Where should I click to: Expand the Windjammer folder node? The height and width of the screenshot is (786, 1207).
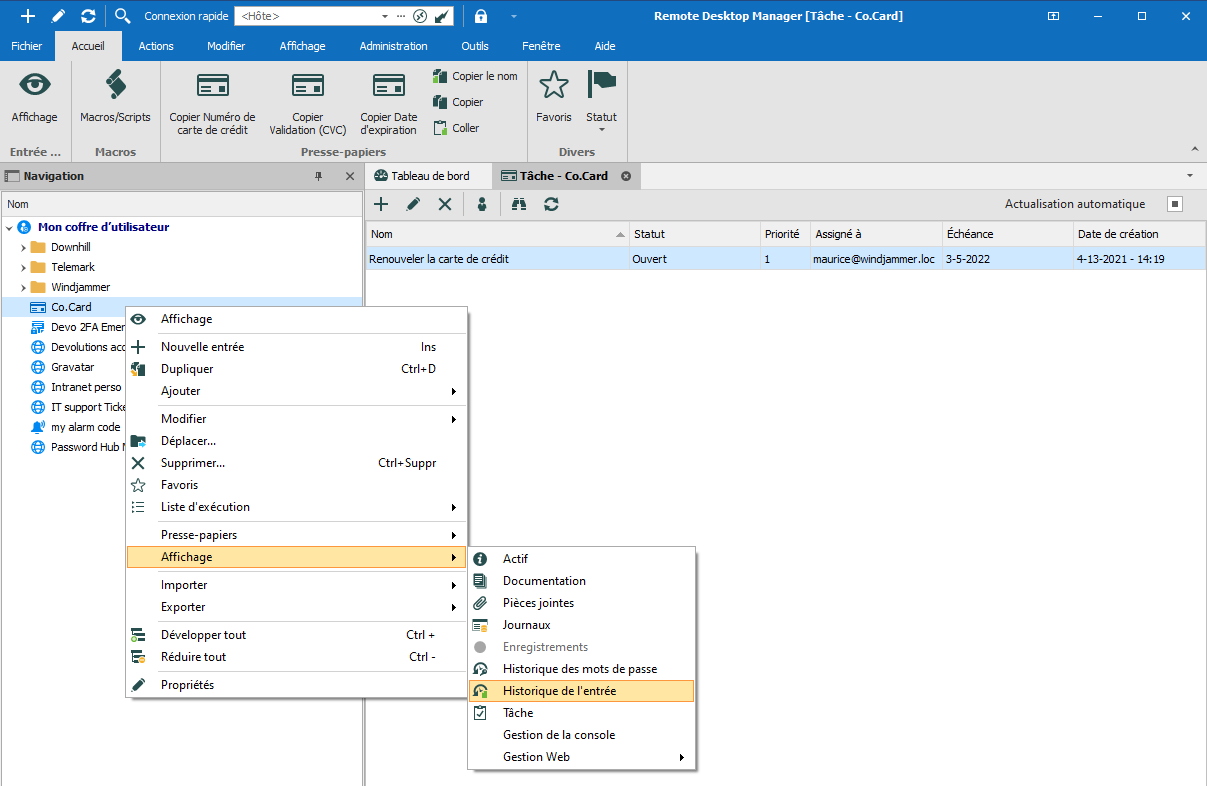tap(23, 287)
